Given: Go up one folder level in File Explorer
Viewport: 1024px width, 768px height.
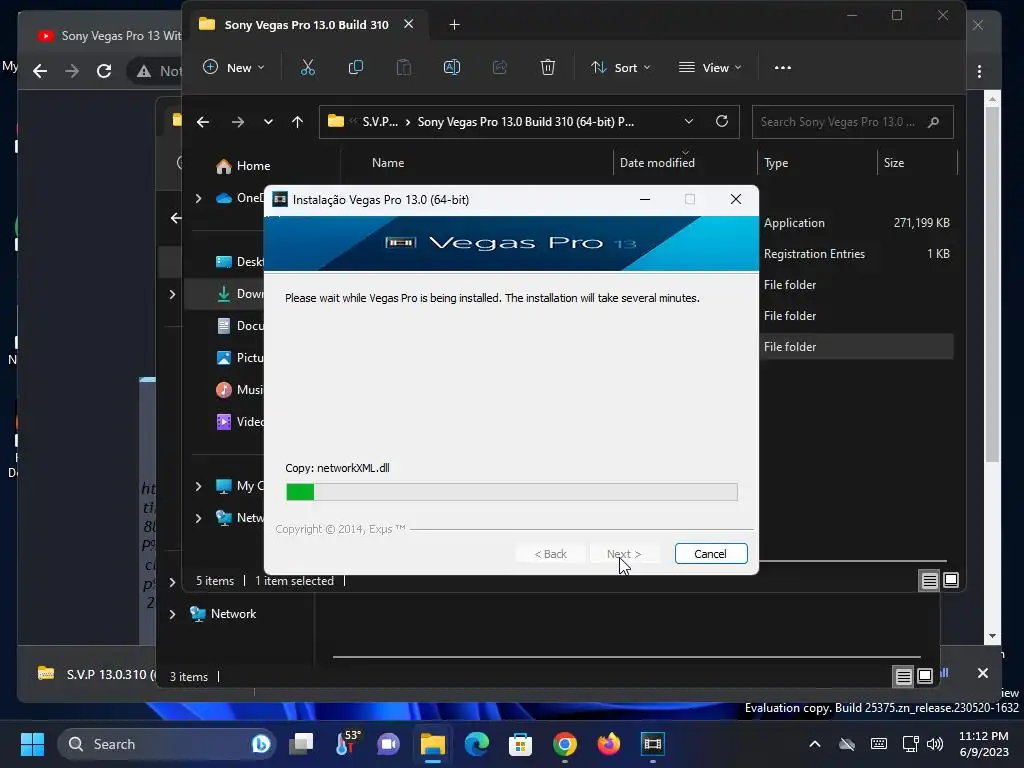Looking at the screenshot, I should [x=297, y=122].
